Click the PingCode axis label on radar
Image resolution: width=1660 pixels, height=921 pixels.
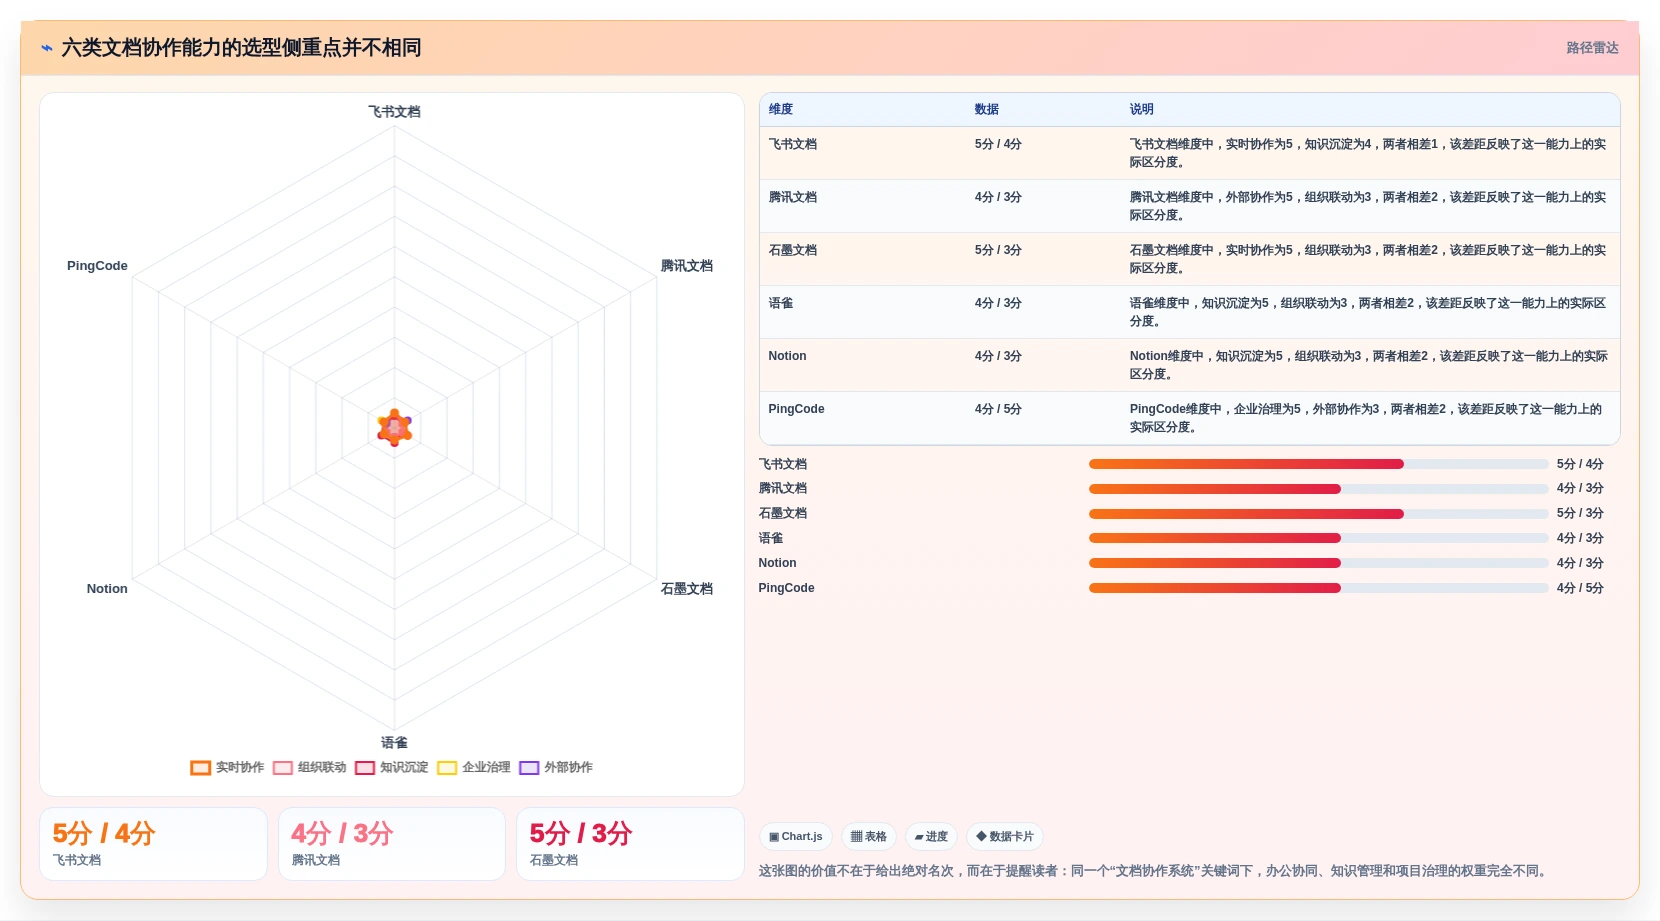coord(97,266)
